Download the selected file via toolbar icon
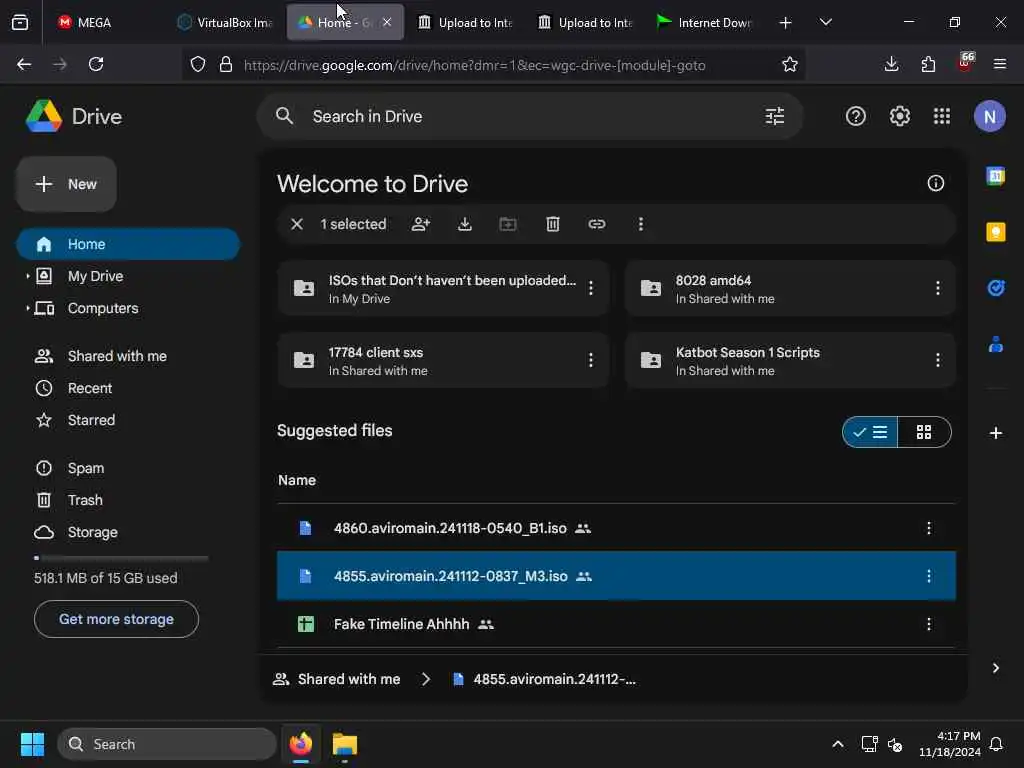1024x768 pixels. point(464,224)
